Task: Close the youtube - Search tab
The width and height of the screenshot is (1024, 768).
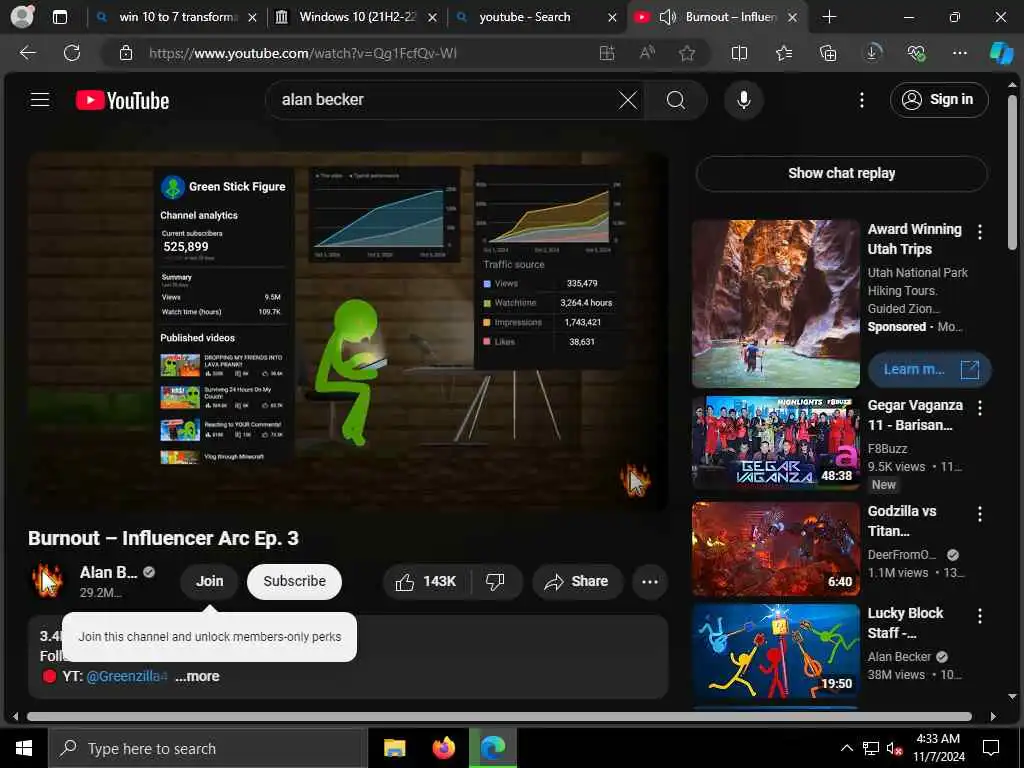Action: (x=612, y=18)
